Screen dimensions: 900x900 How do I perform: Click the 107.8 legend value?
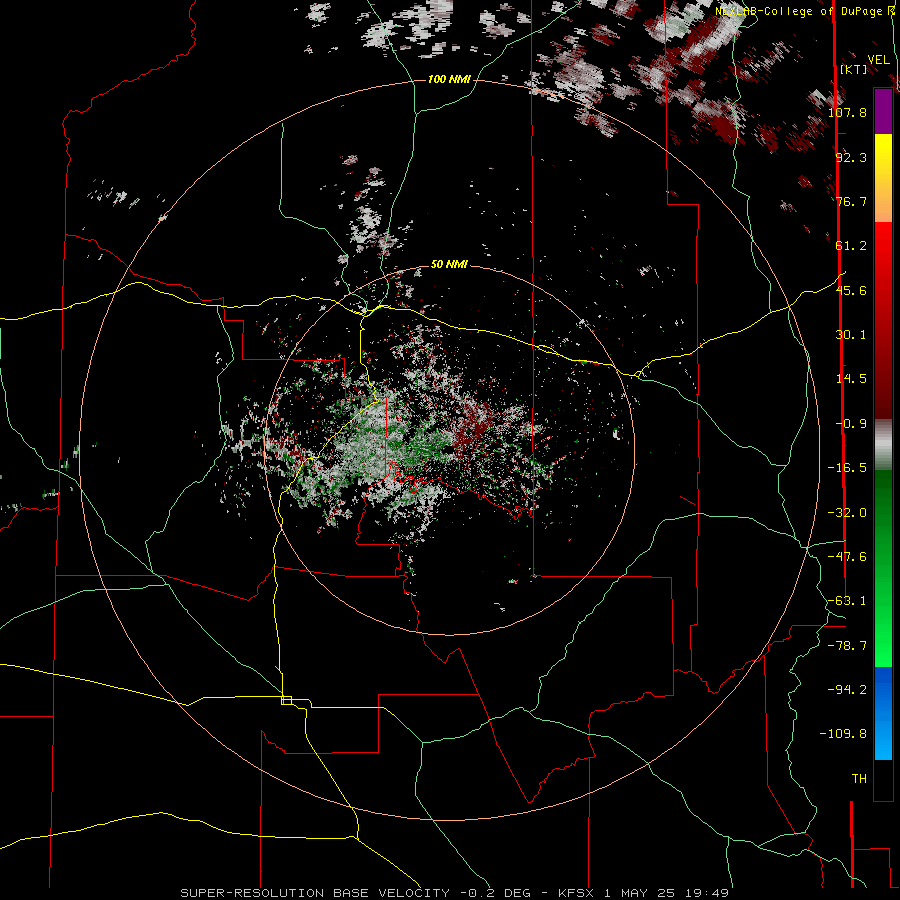point(847,112)
